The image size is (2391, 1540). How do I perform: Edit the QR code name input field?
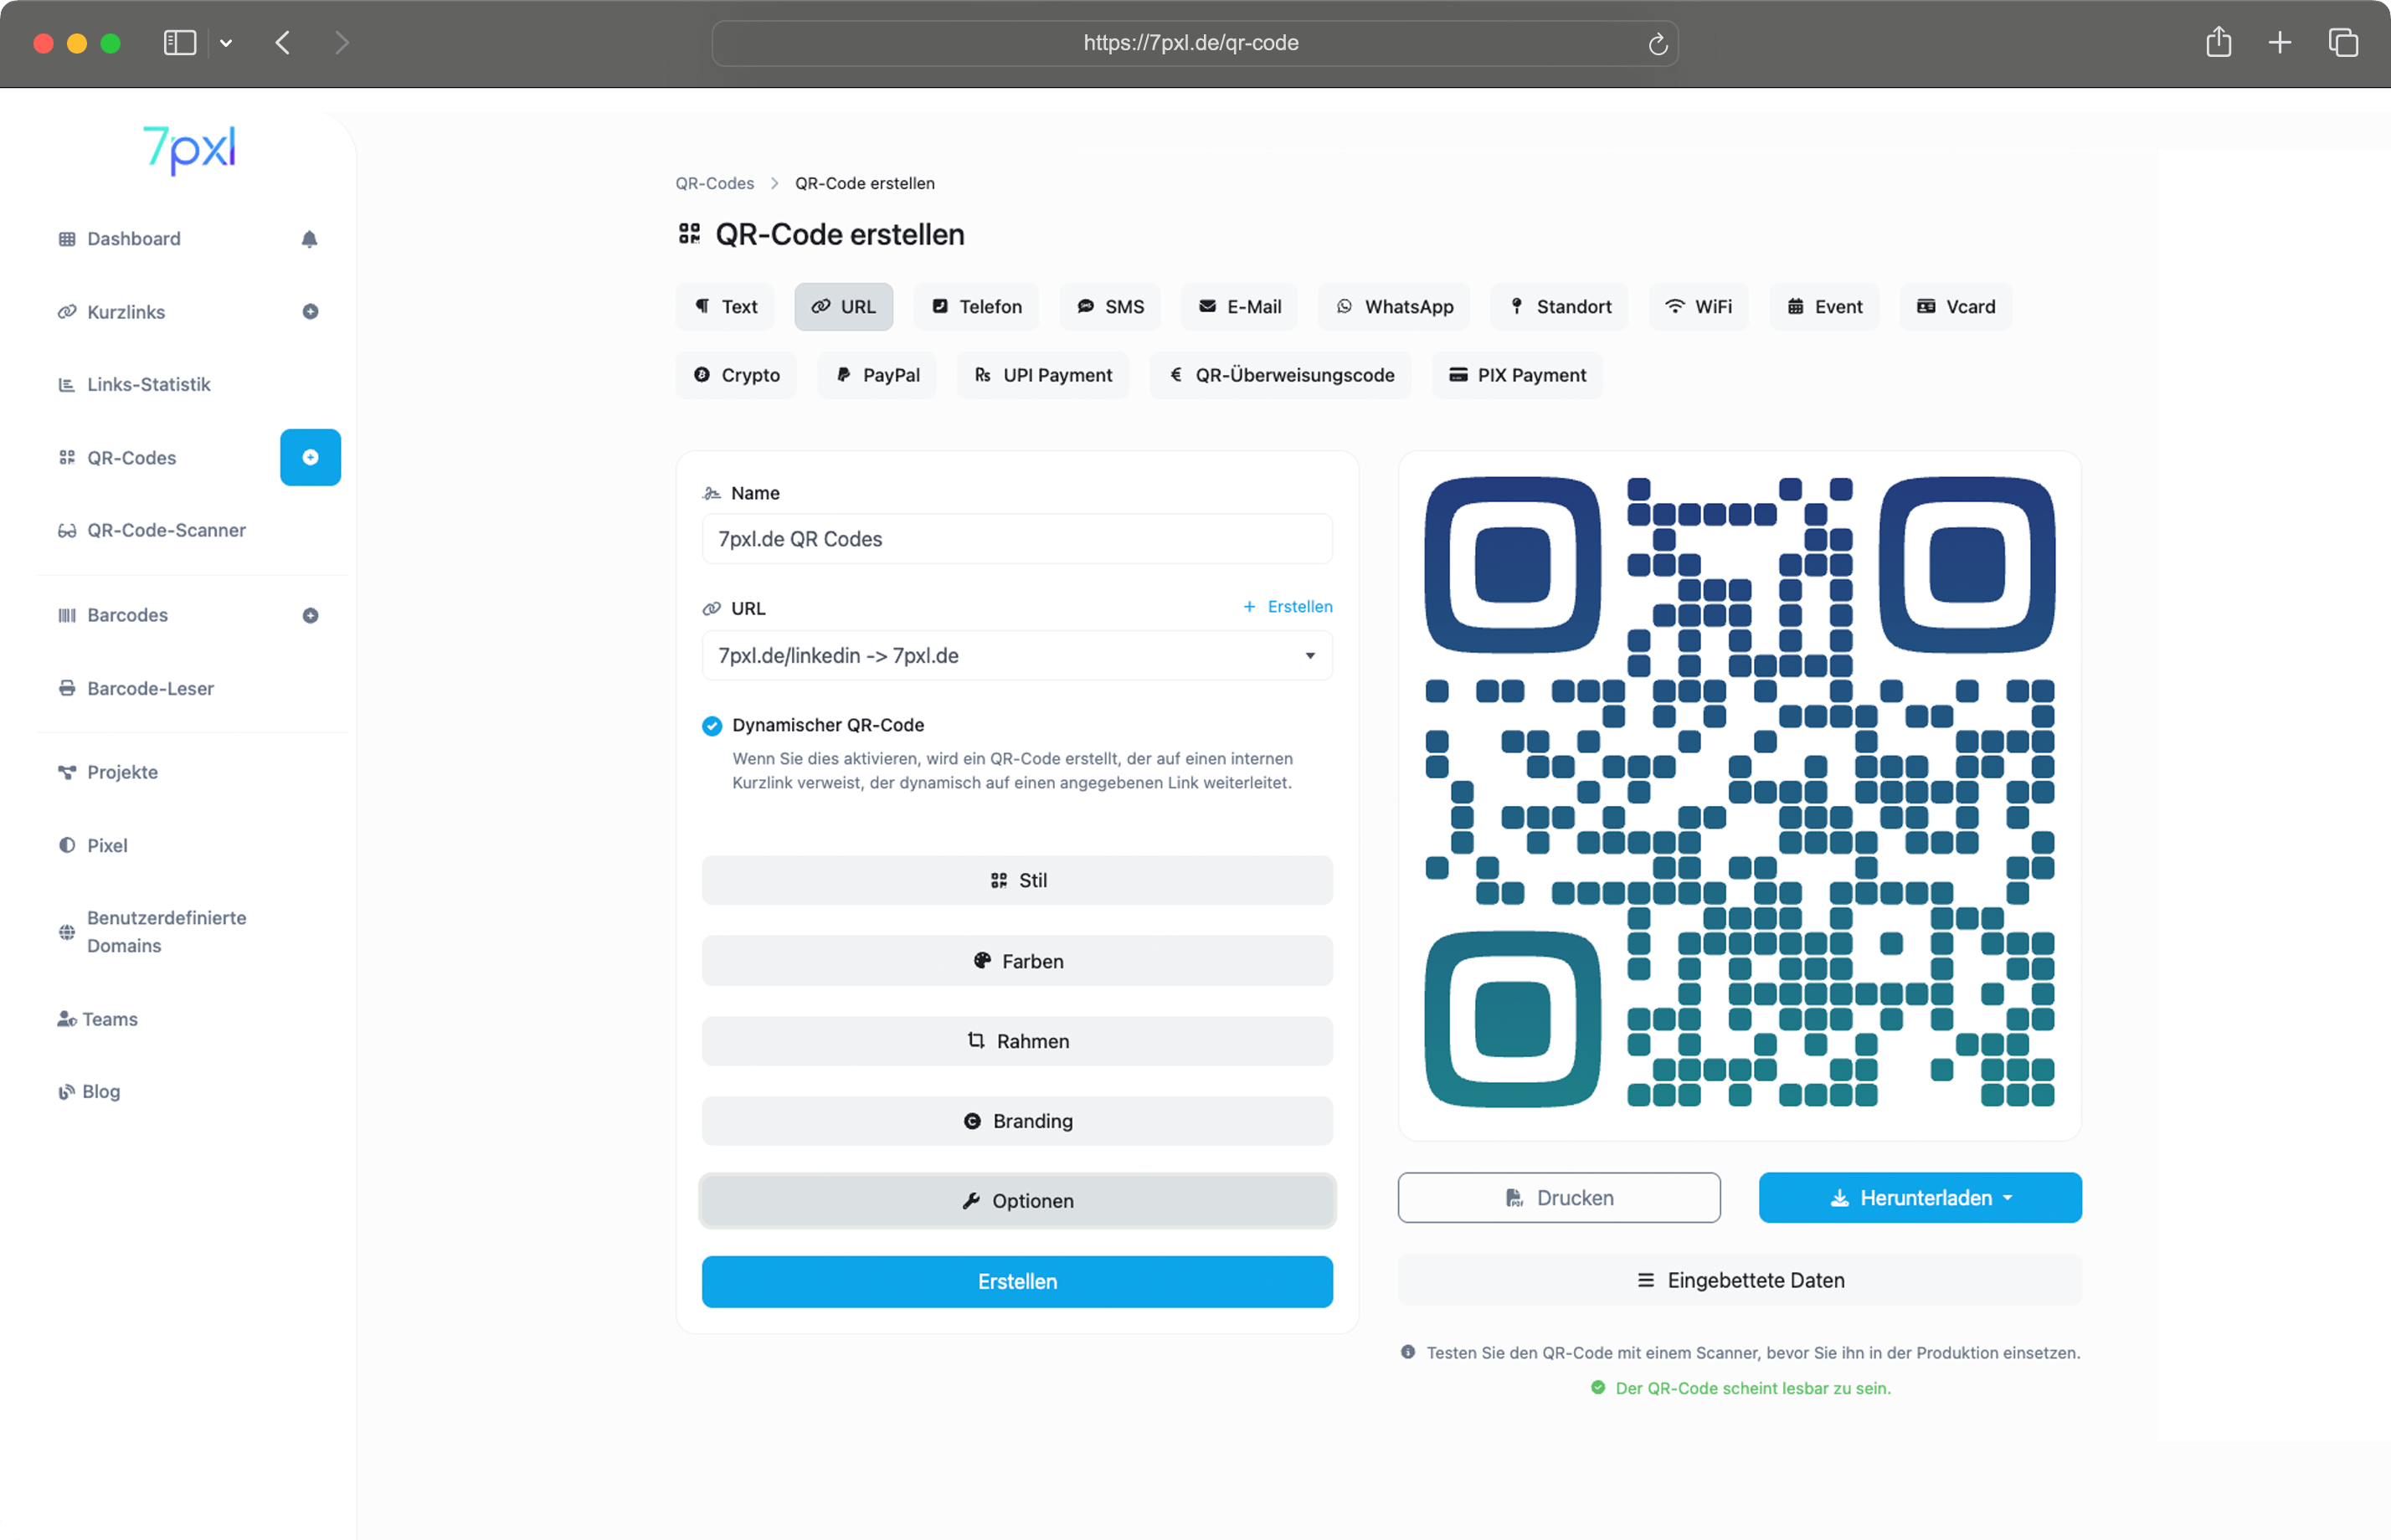pyautogui.click(x=1017, y=539)
